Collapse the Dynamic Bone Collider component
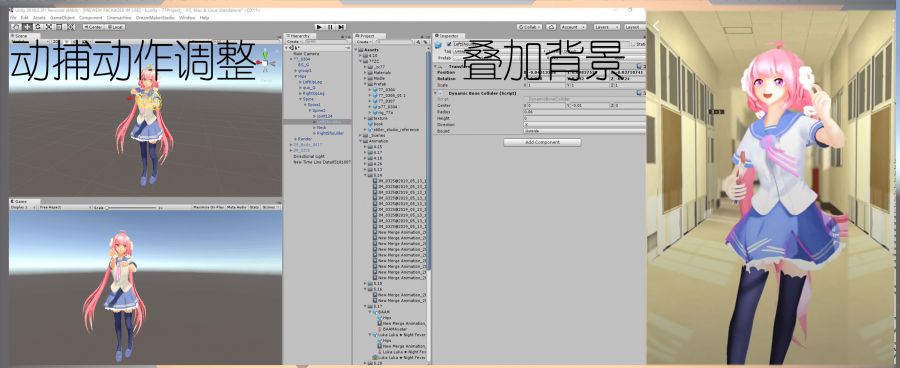 click(435, 93)
